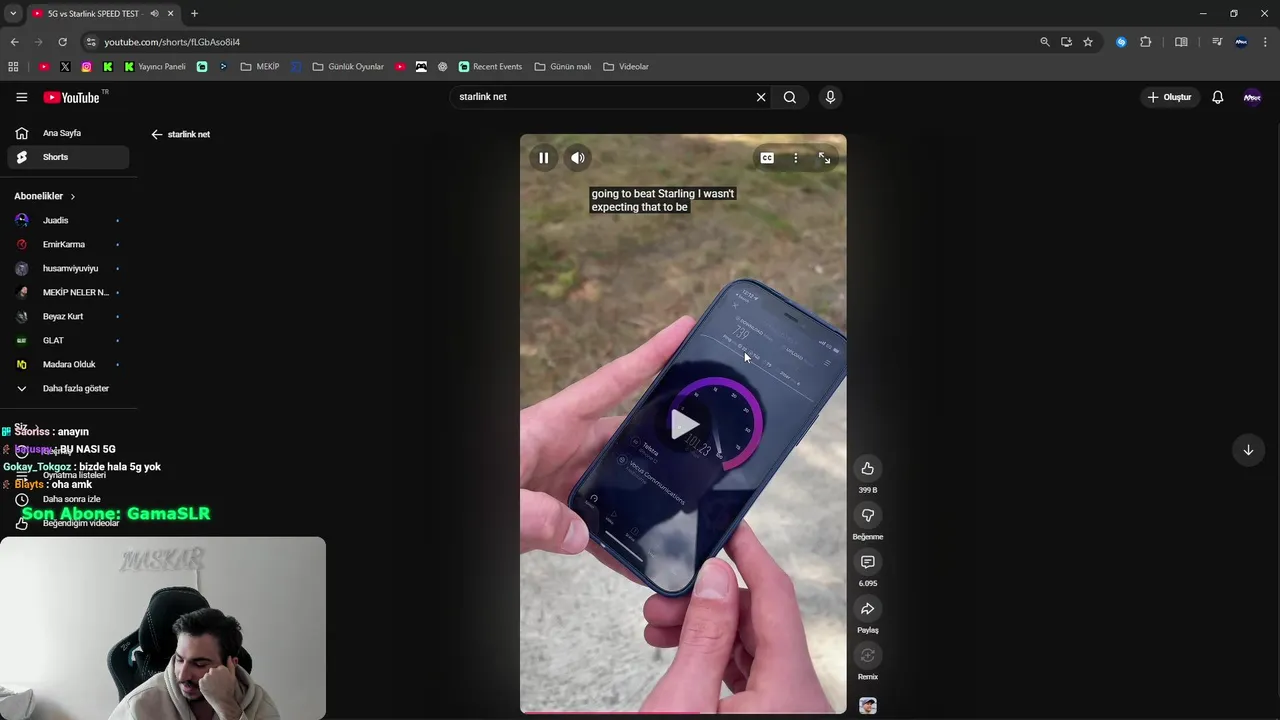1280x720 pixels.
Task: Open the husamviyuviyu channel
Action: [68, 268]
